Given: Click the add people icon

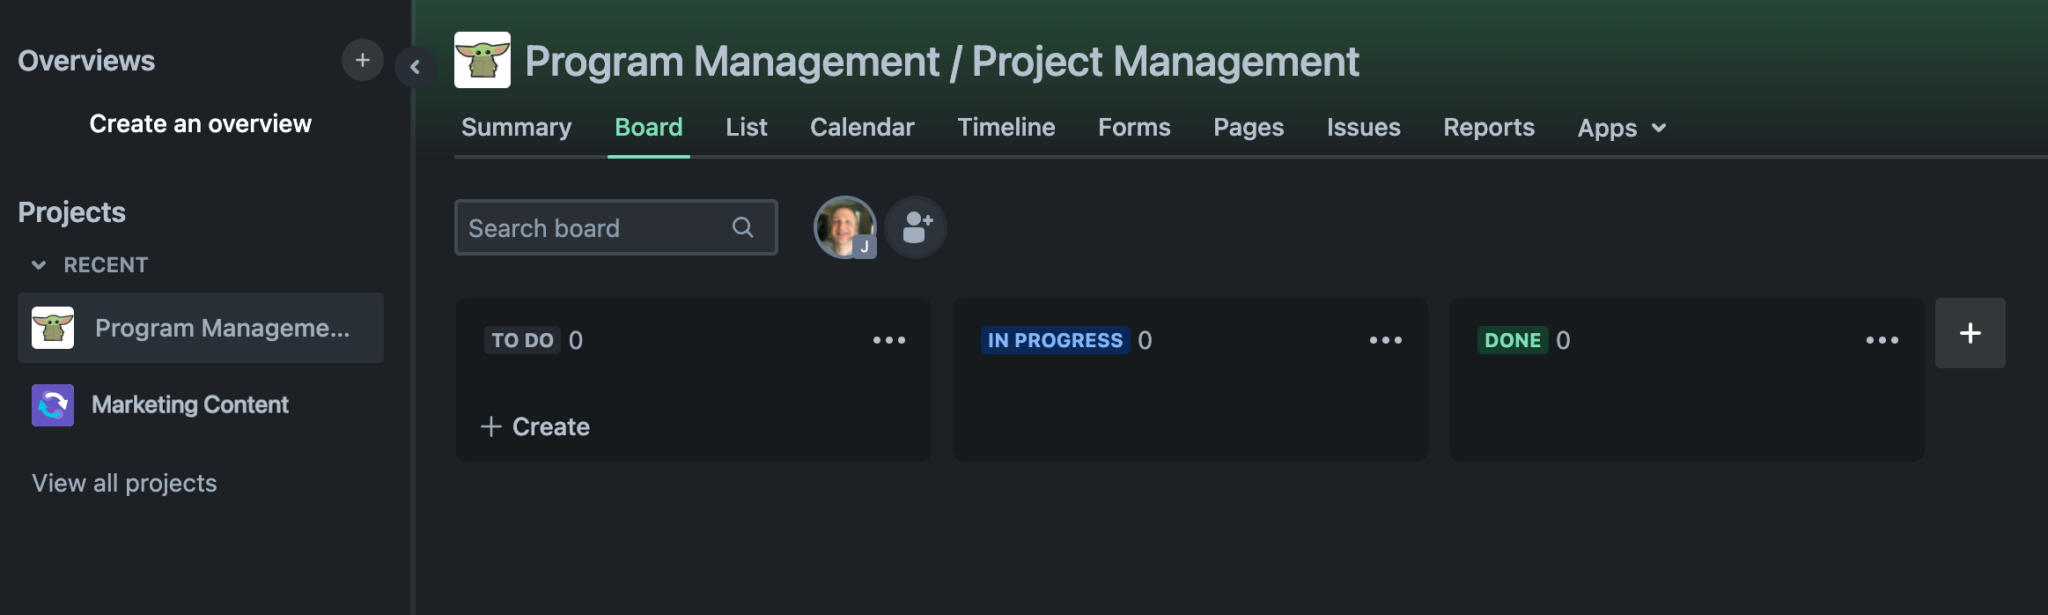Looking at the screenshot, I should (916, 228).
